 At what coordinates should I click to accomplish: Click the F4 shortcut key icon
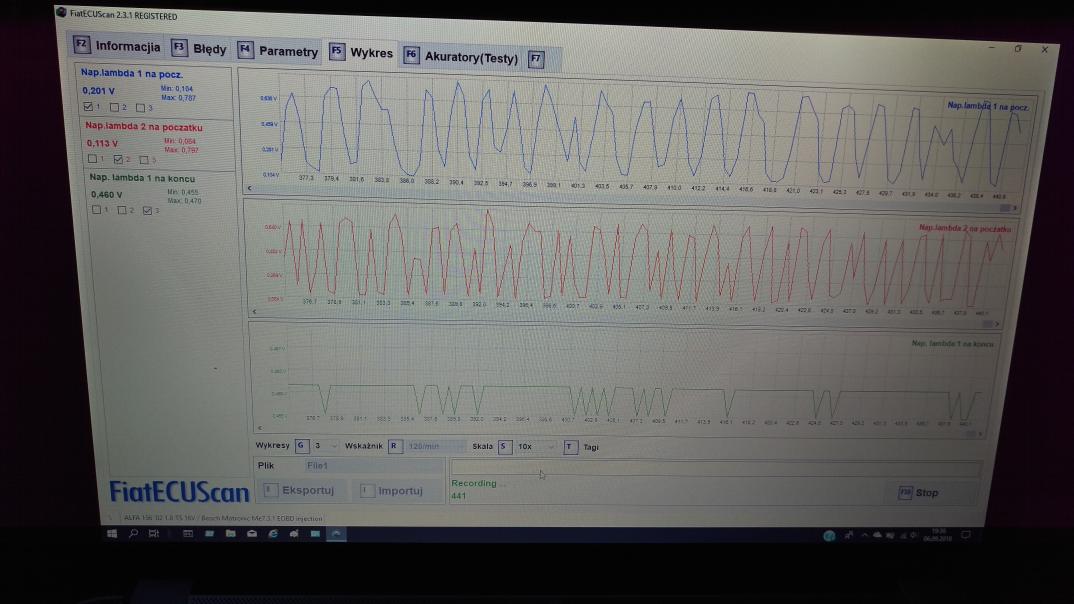[245, 49]
